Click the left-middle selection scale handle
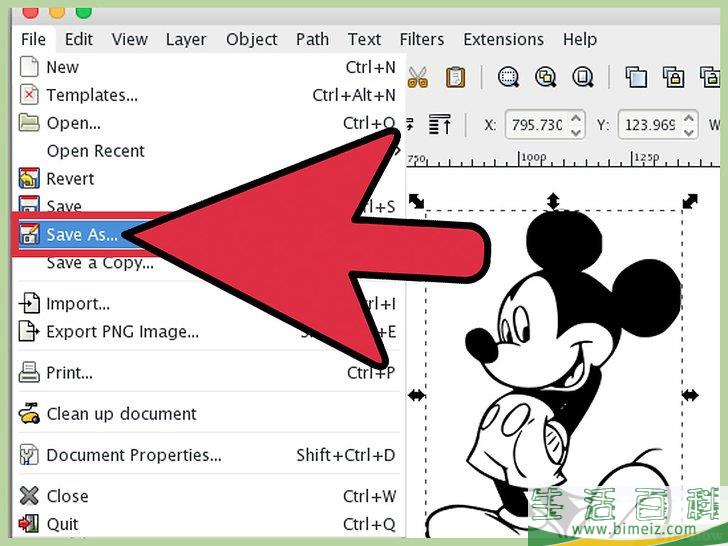 click(x=416, y=396)
